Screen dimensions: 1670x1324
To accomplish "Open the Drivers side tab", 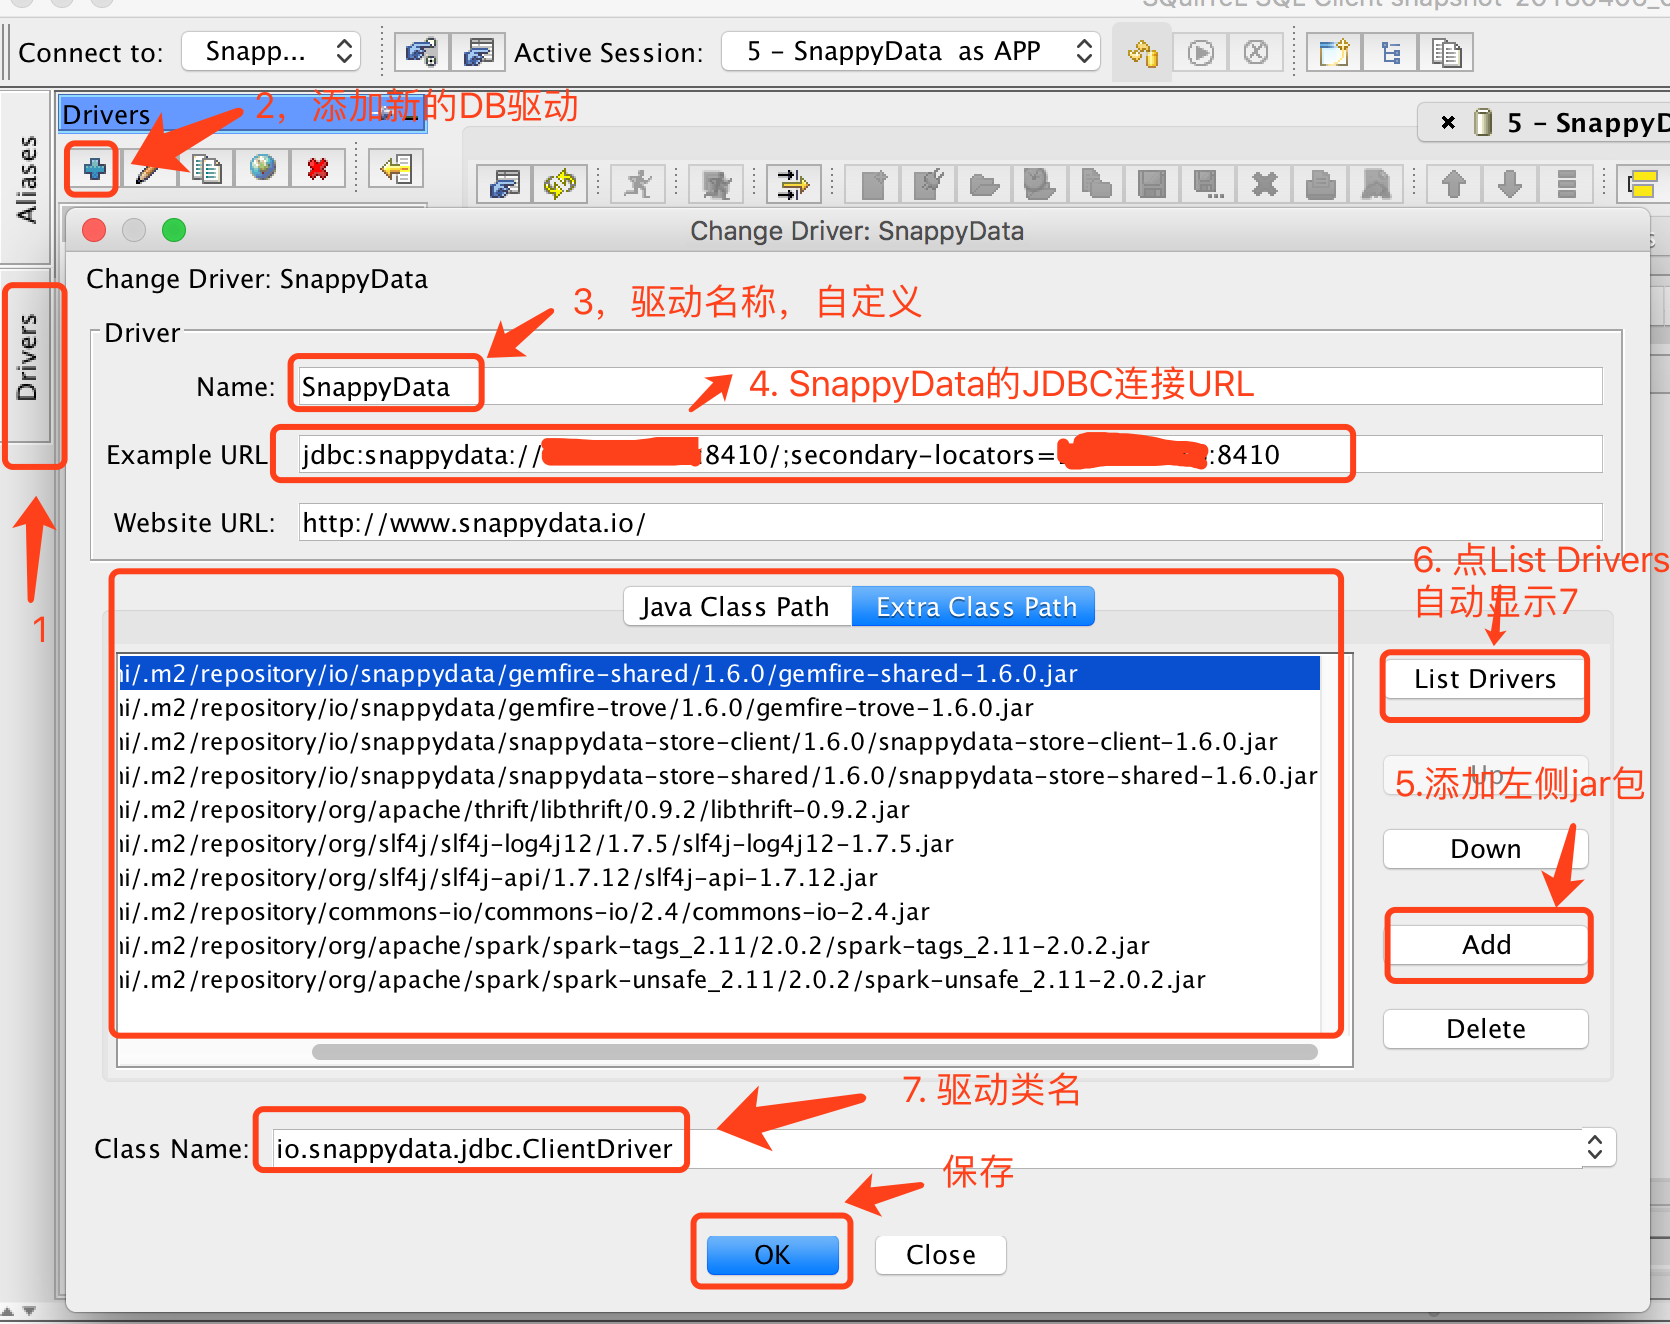I will point(27,357).
